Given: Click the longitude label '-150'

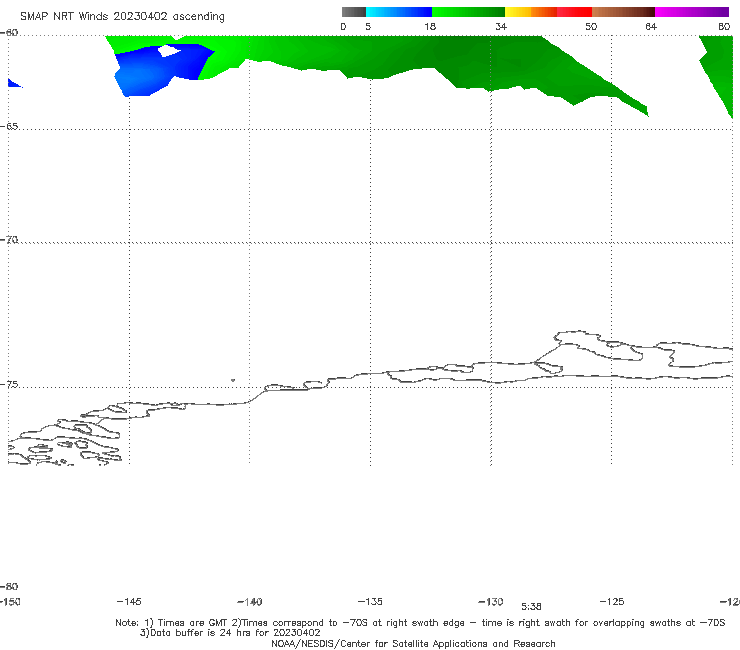Looking at the screenshot, I should click(10, 602).
